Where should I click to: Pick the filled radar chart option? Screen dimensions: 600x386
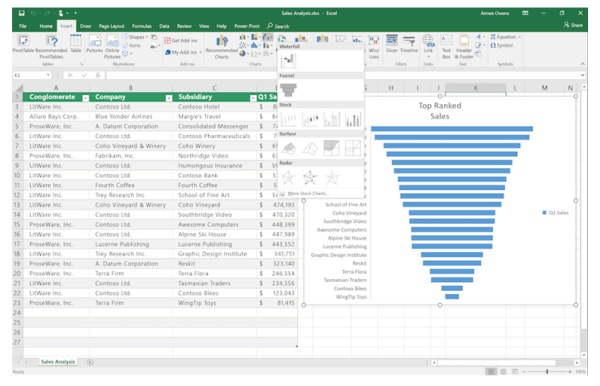(331, 178)
